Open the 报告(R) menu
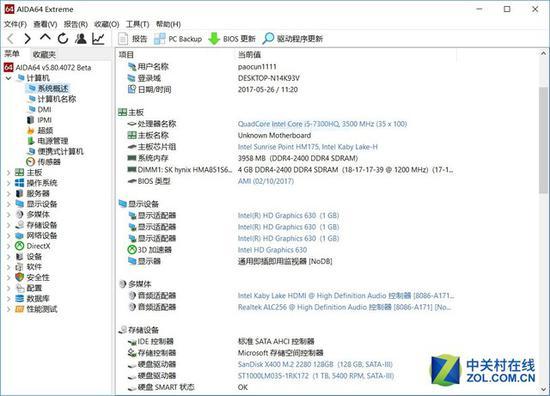The height and width of the screenshot is (396, 550). 75,24
